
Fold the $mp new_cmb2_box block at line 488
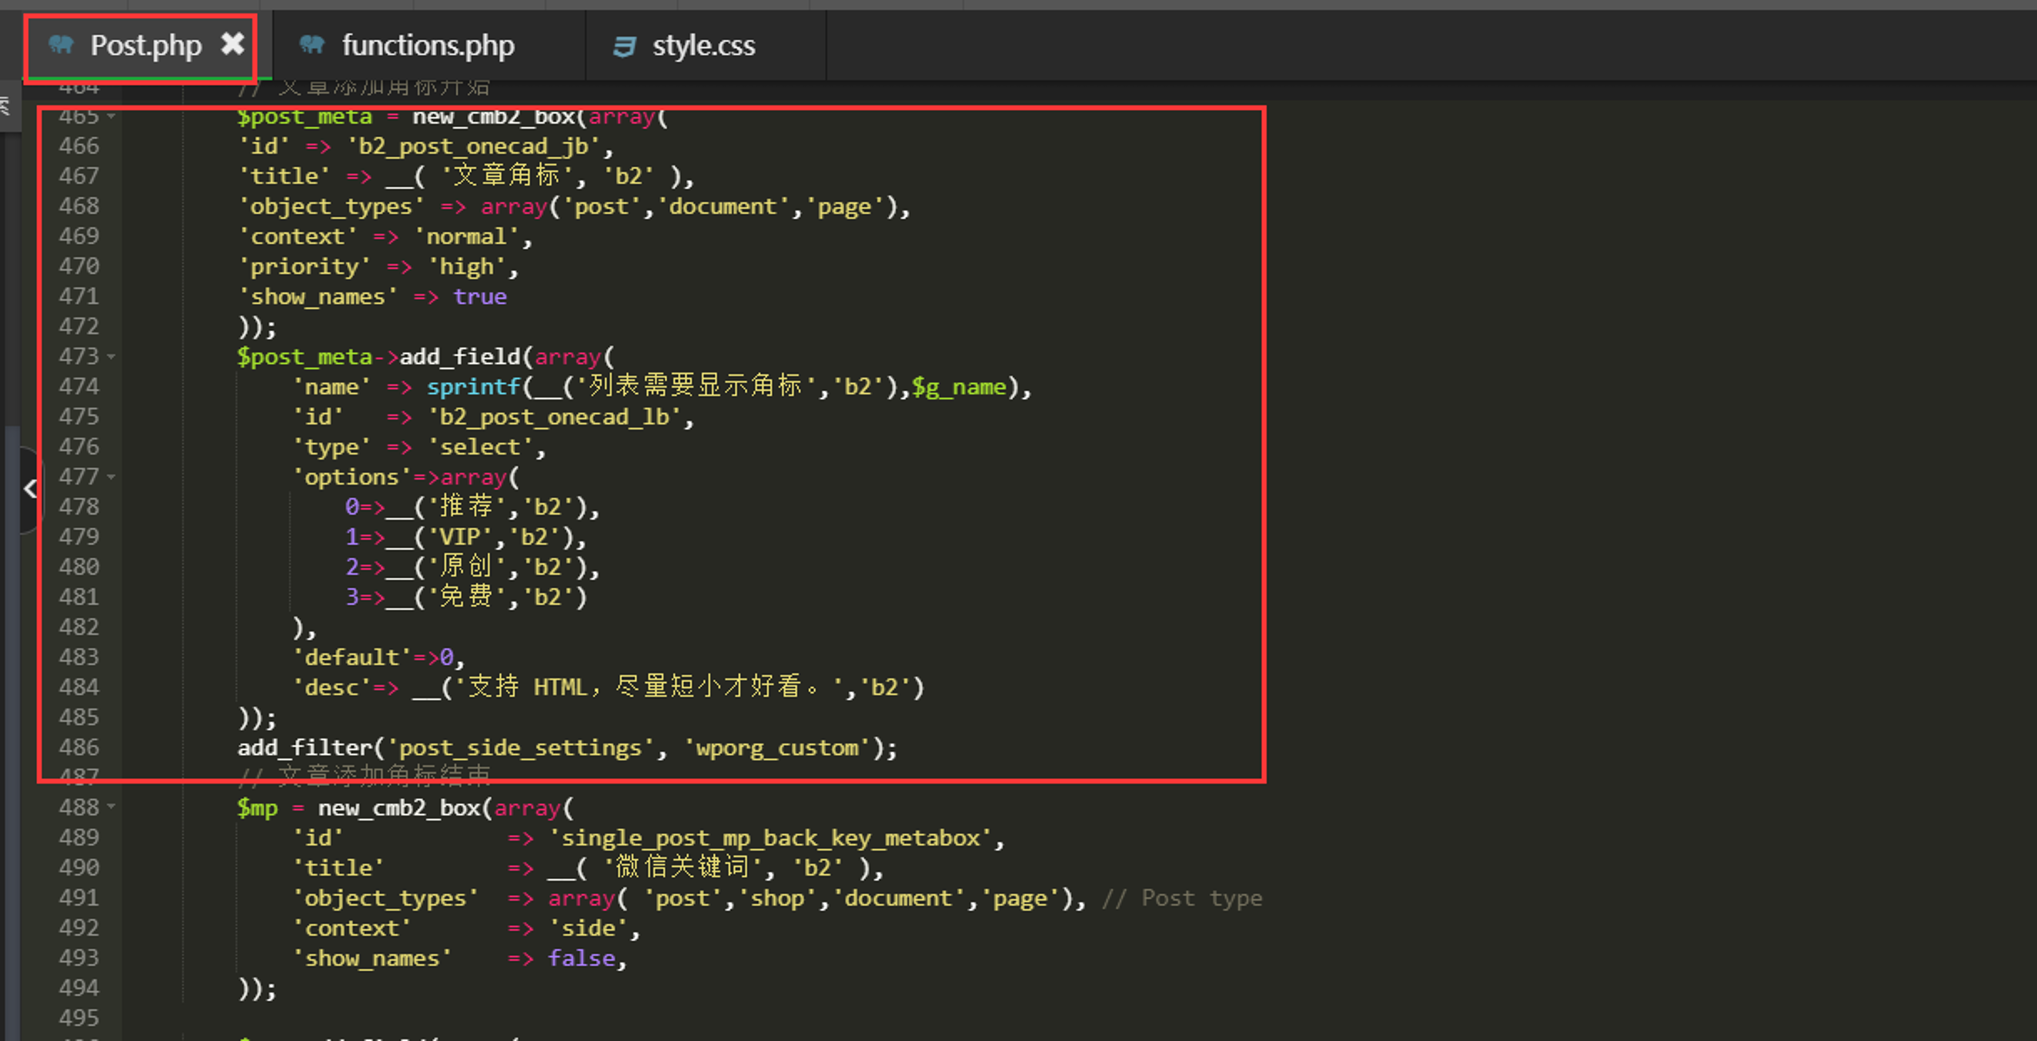pyautogui.click(x=111, y=807)
